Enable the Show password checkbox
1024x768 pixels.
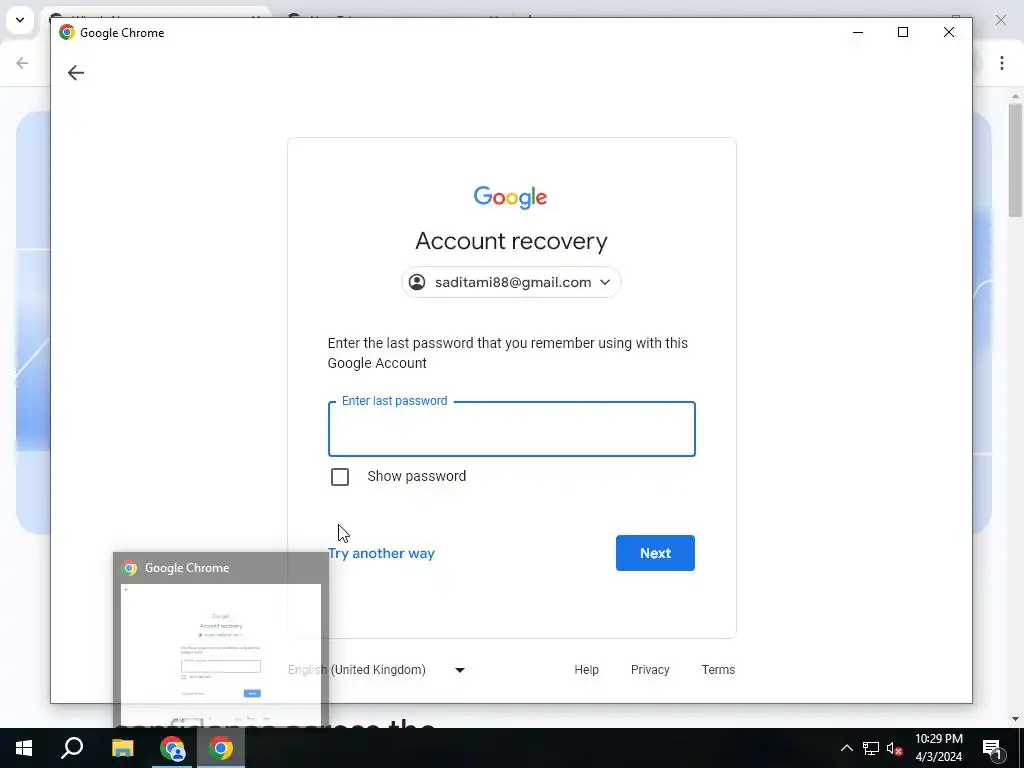(x=340, y=477)
